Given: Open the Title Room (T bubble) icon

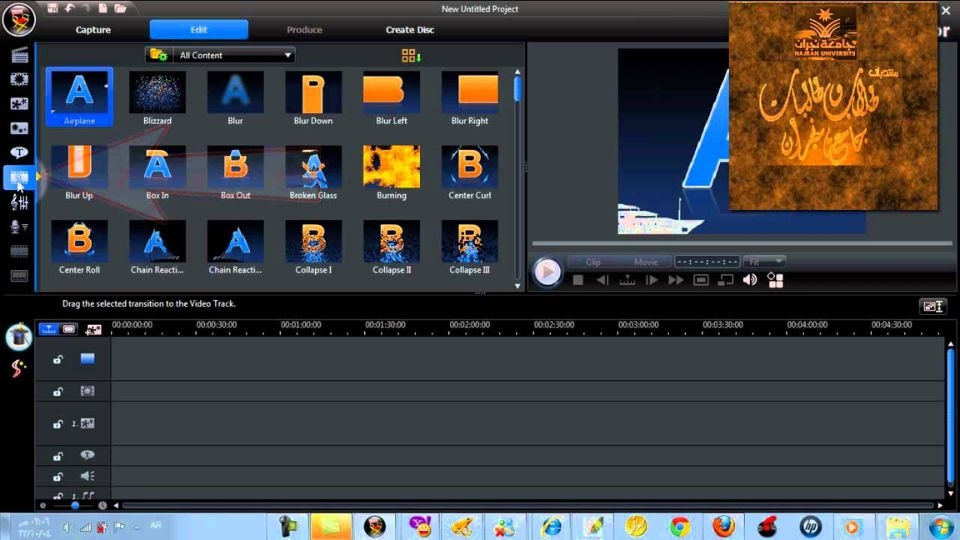Looking at the screenshot, I should pos(19,153).
